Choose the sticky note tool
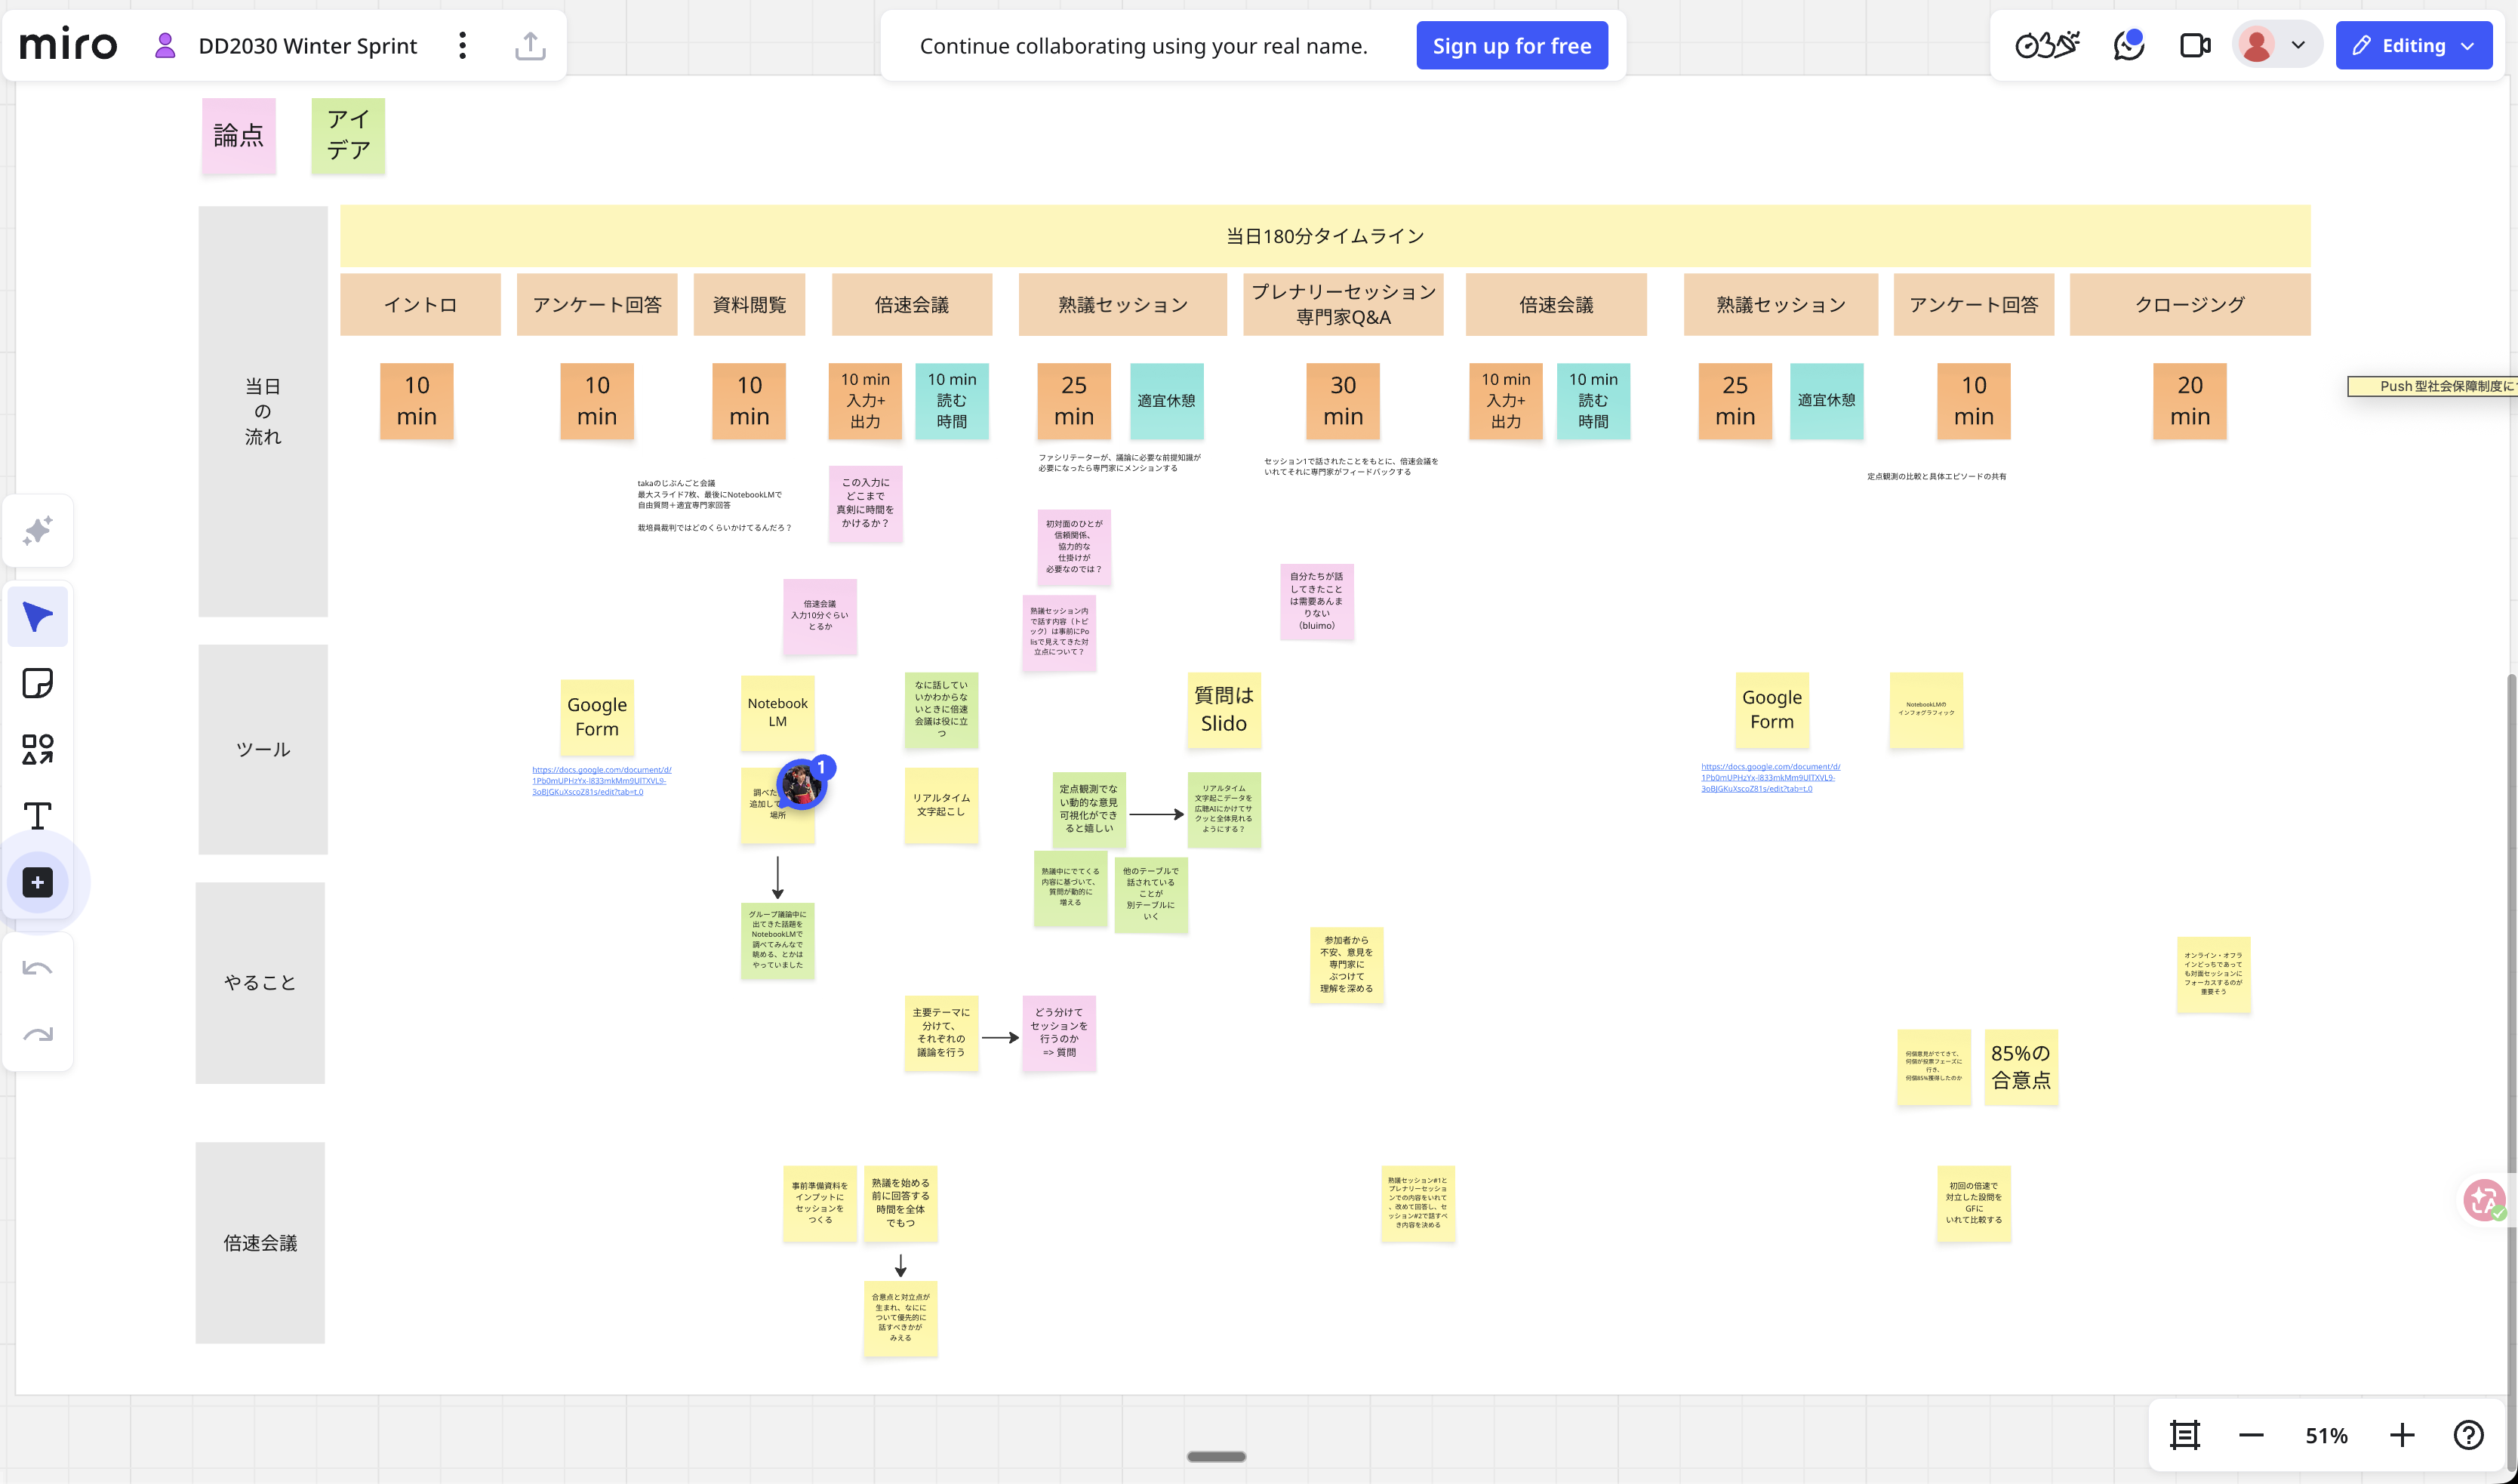The width and height of the screenshot is (2518, 1484). click(x=38, y=683)
